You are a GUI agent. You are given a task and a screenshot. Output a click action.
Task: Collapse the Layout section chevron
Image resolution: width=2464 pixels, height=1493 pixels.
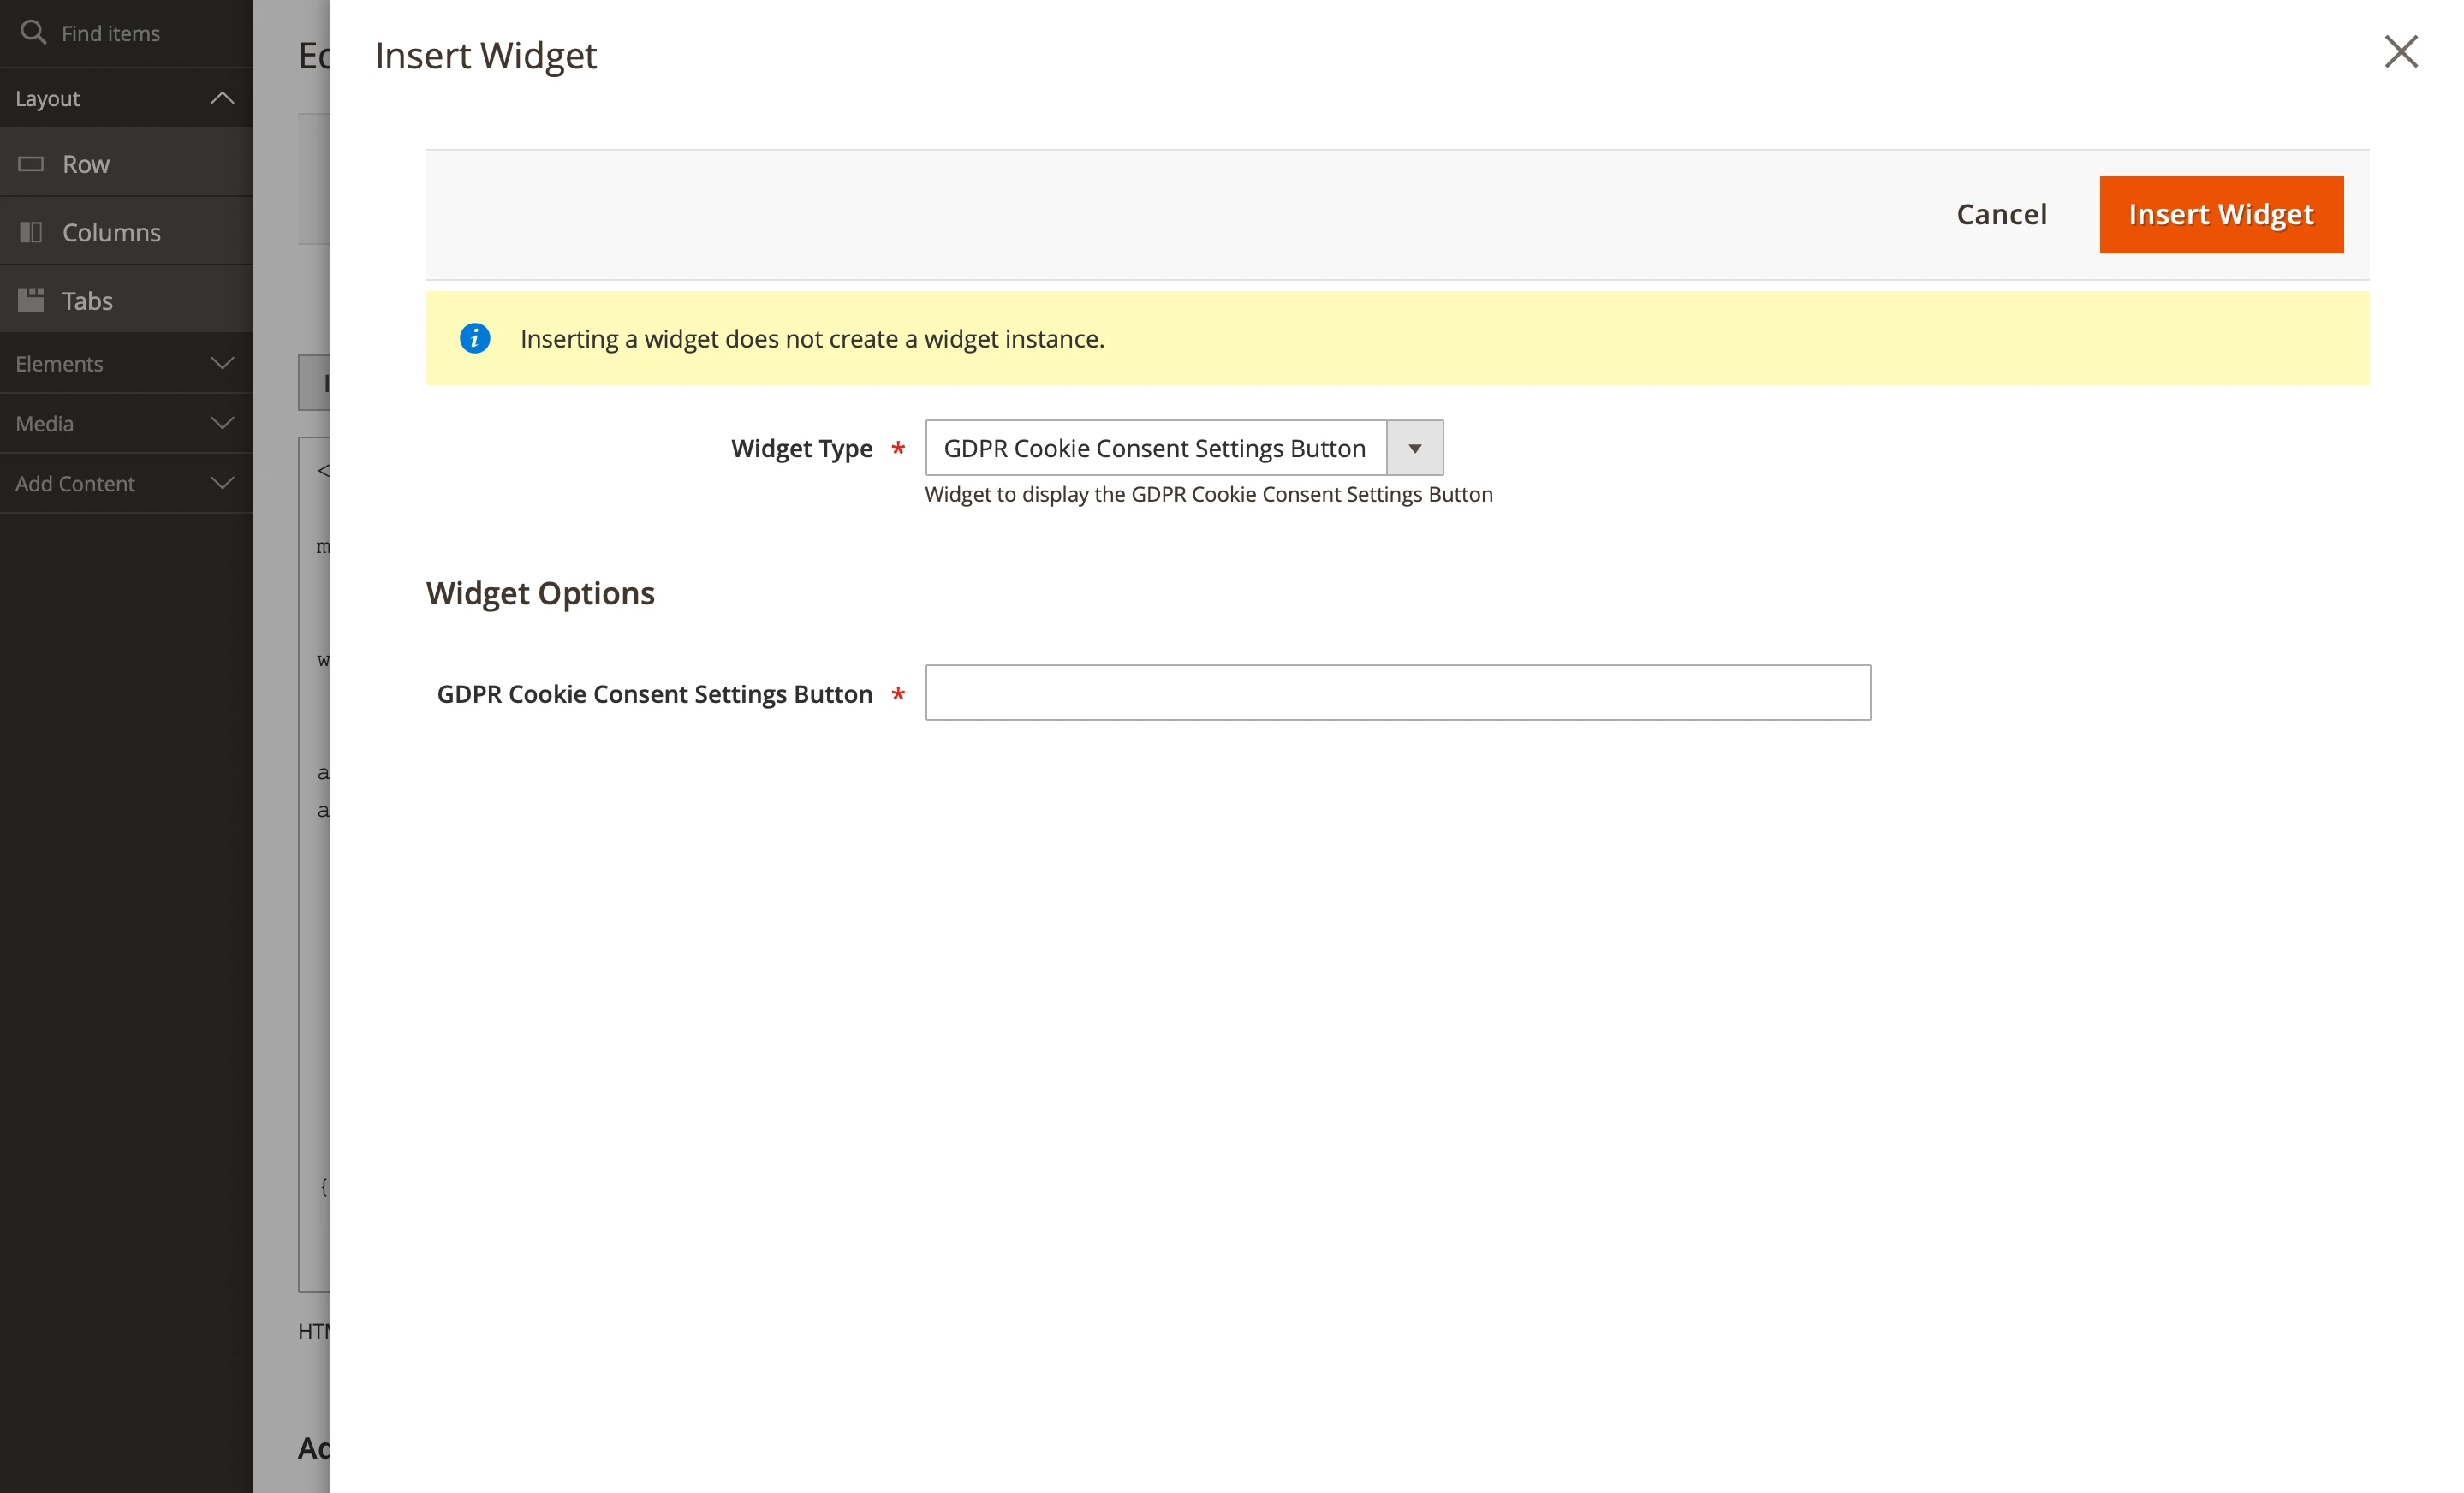click(x=223, y=98)
